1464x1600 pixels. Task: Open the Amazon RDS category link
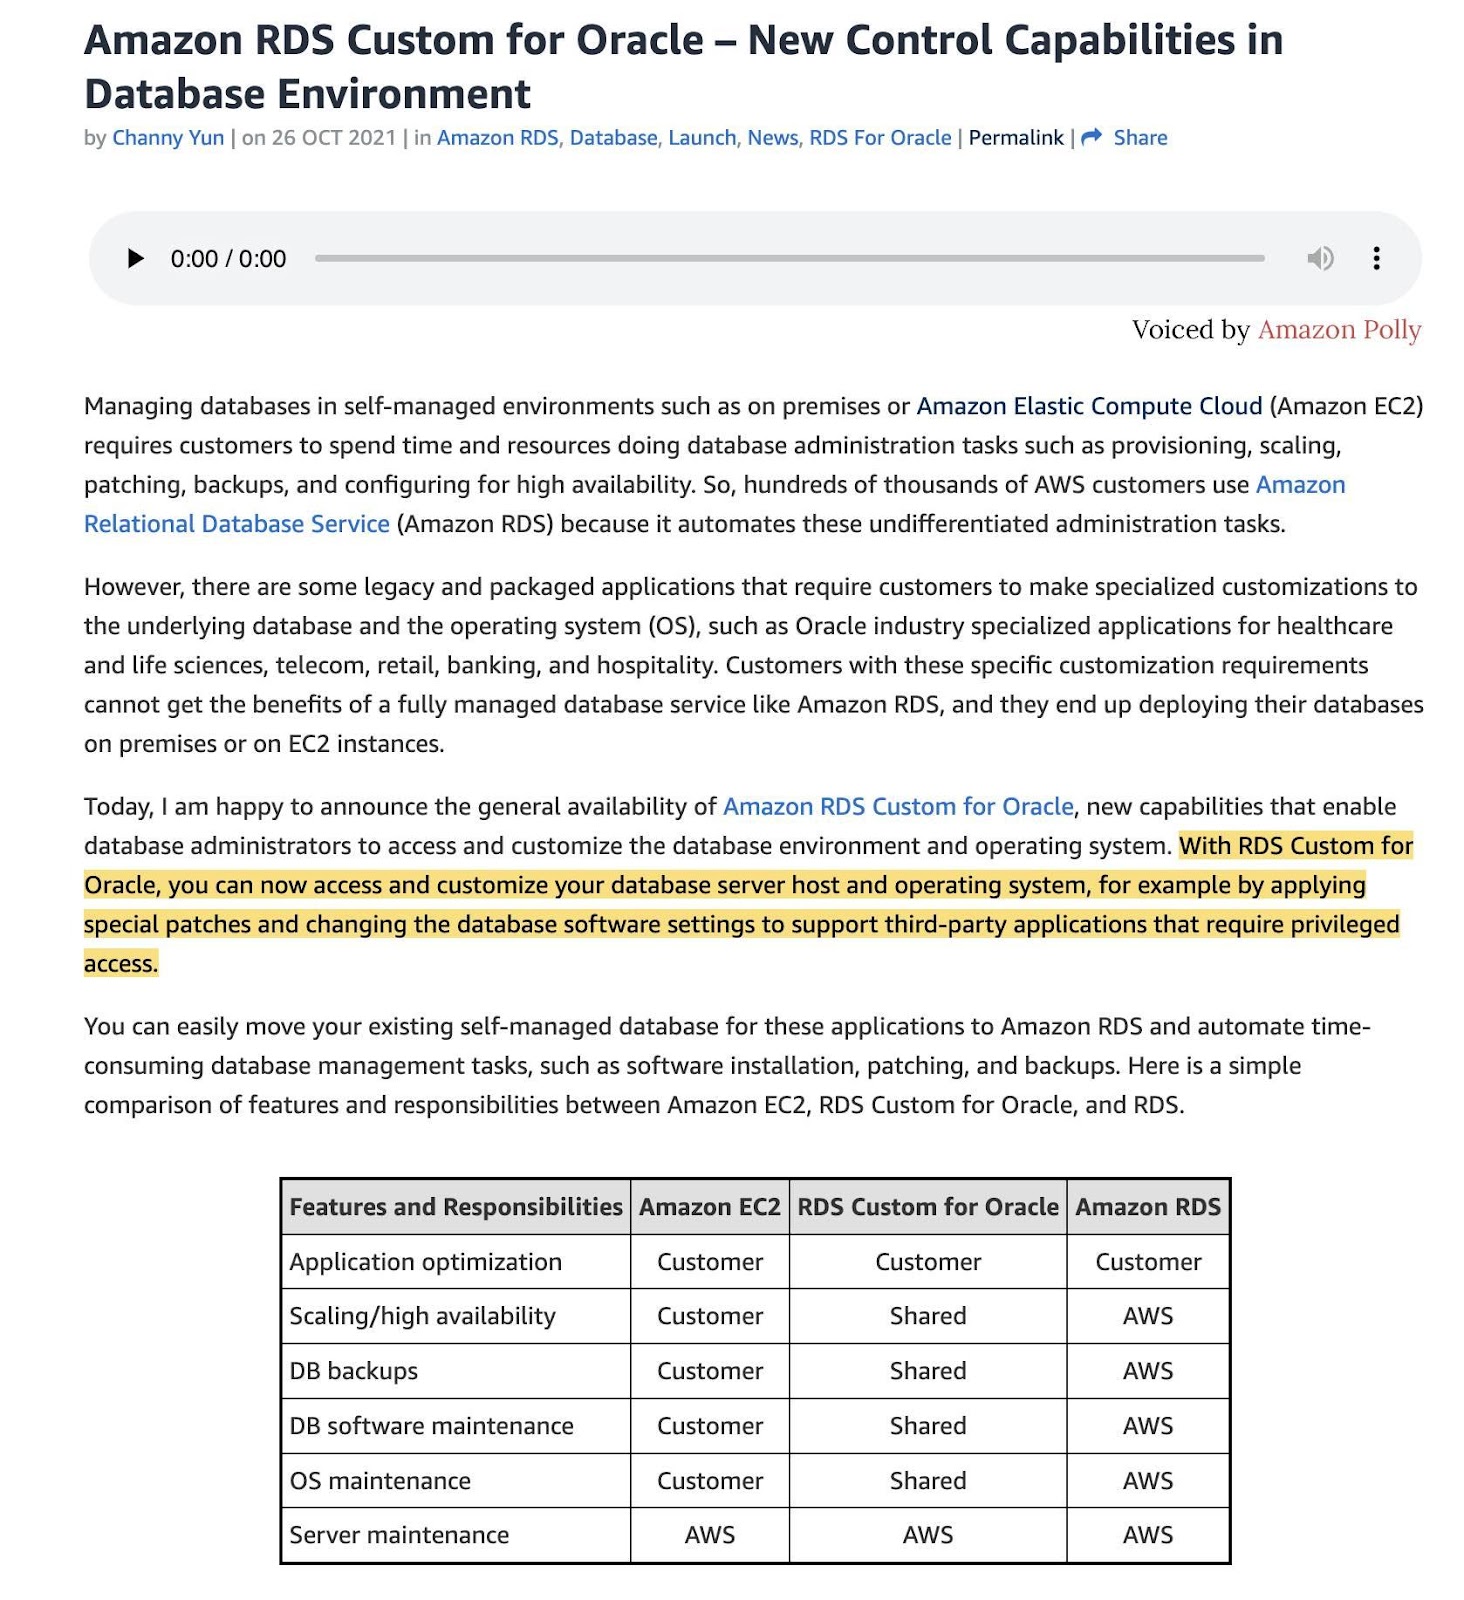tap(497, 138)
